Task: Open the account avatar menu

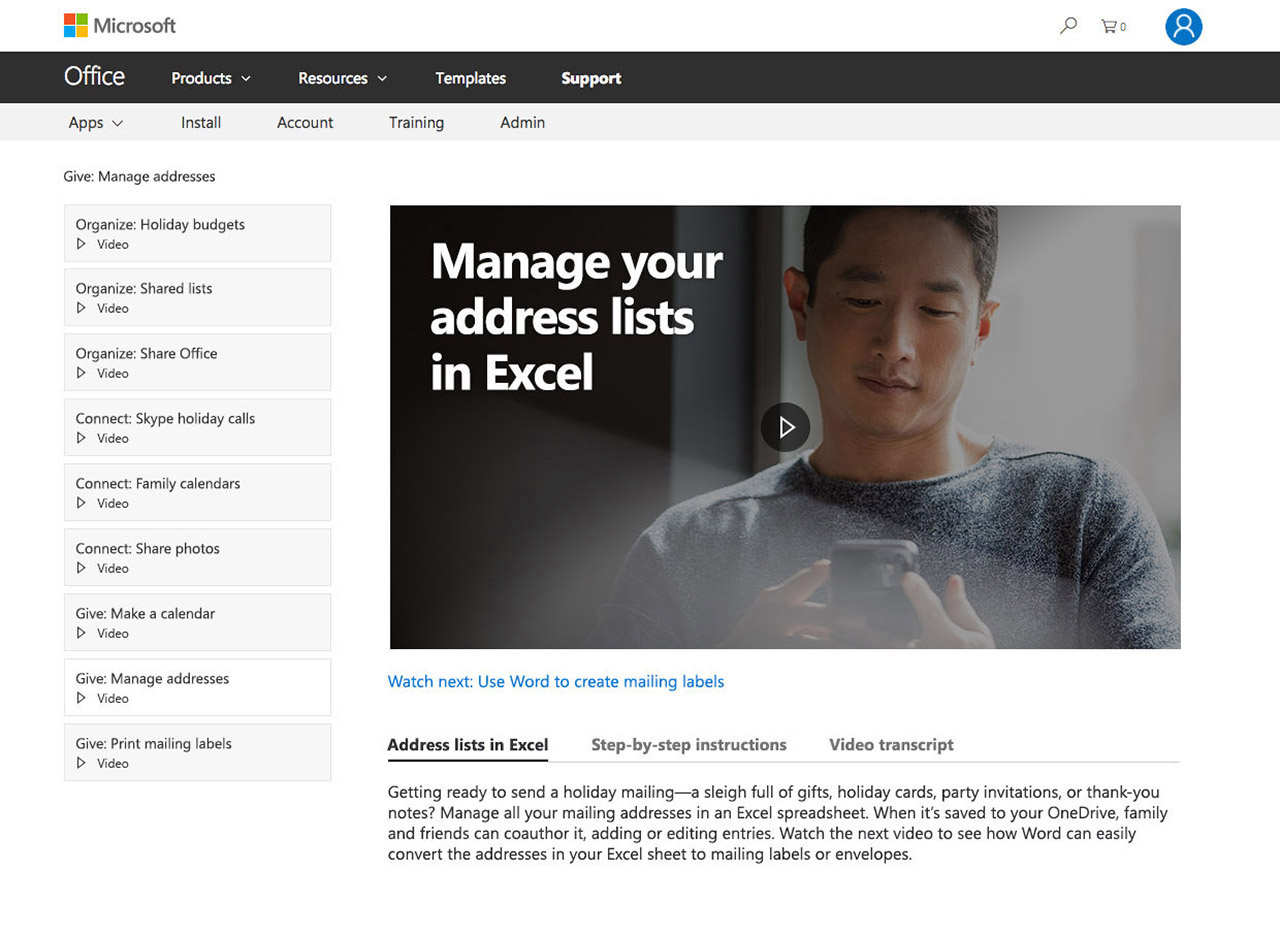Action: point(1184,27)
